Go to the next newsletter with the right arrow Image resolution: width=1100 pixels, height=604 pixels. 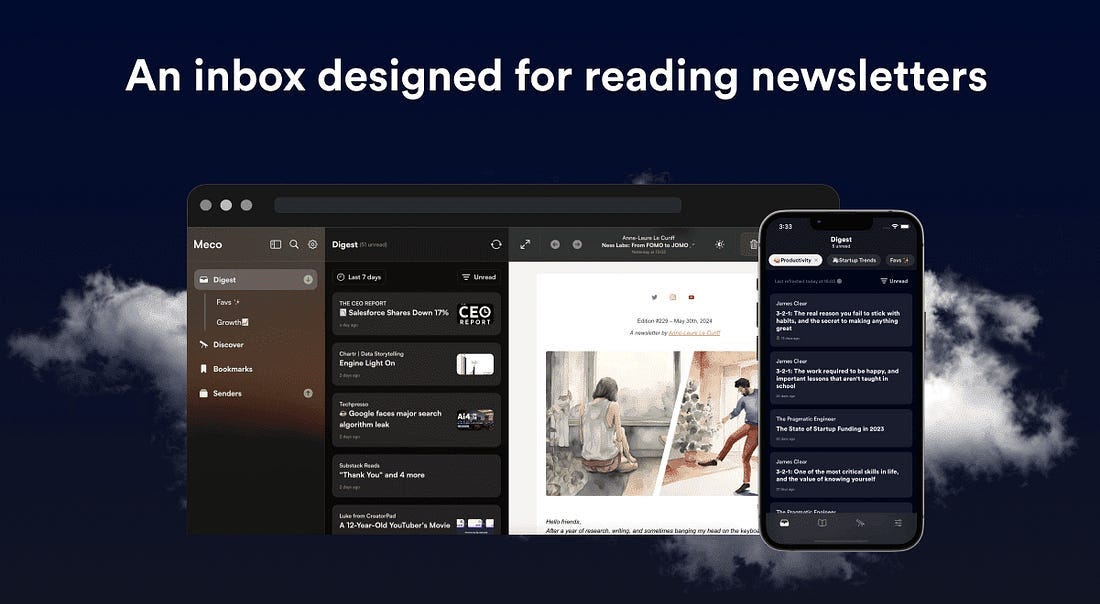click(x=577, y=244)
